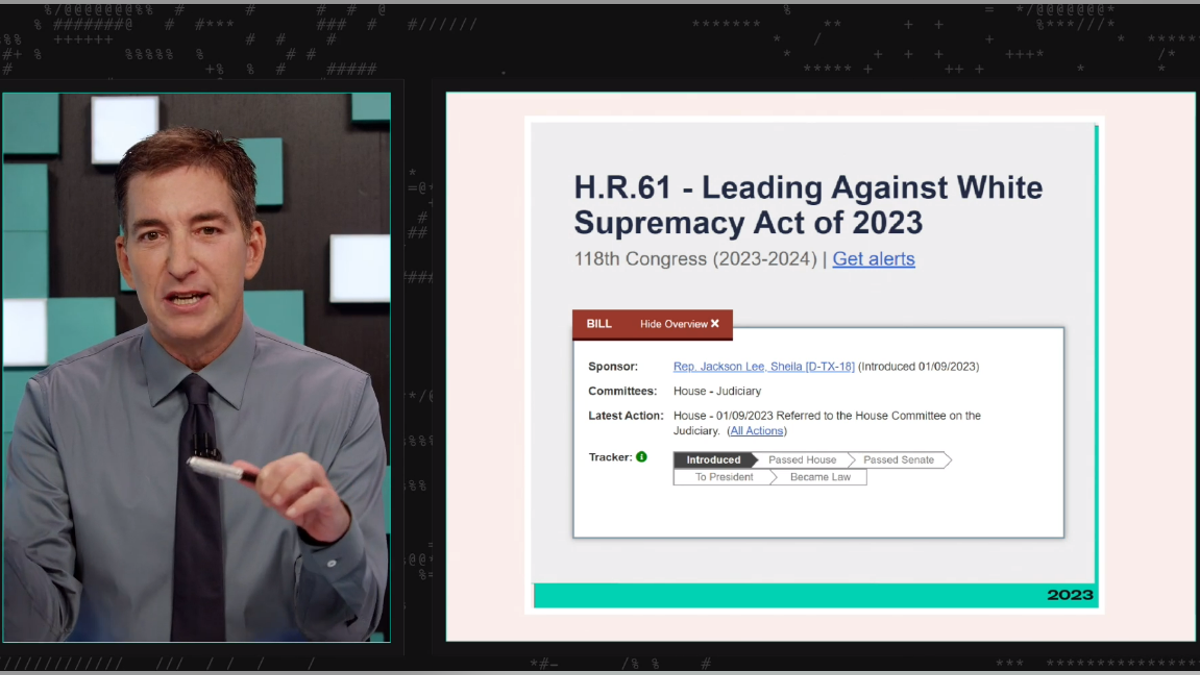
Task: Click the H.R.61 bill title heading
Action: tap(808, 204)
